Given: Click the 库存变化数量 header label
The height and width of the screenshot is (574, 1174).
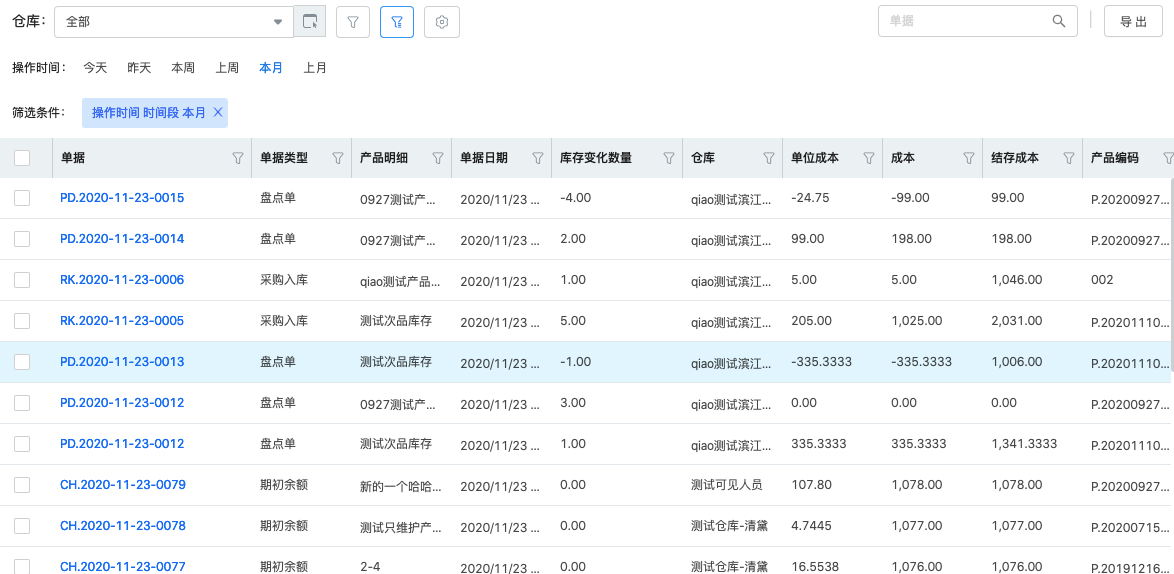Looking at the screenshot, I should (596, 158).
